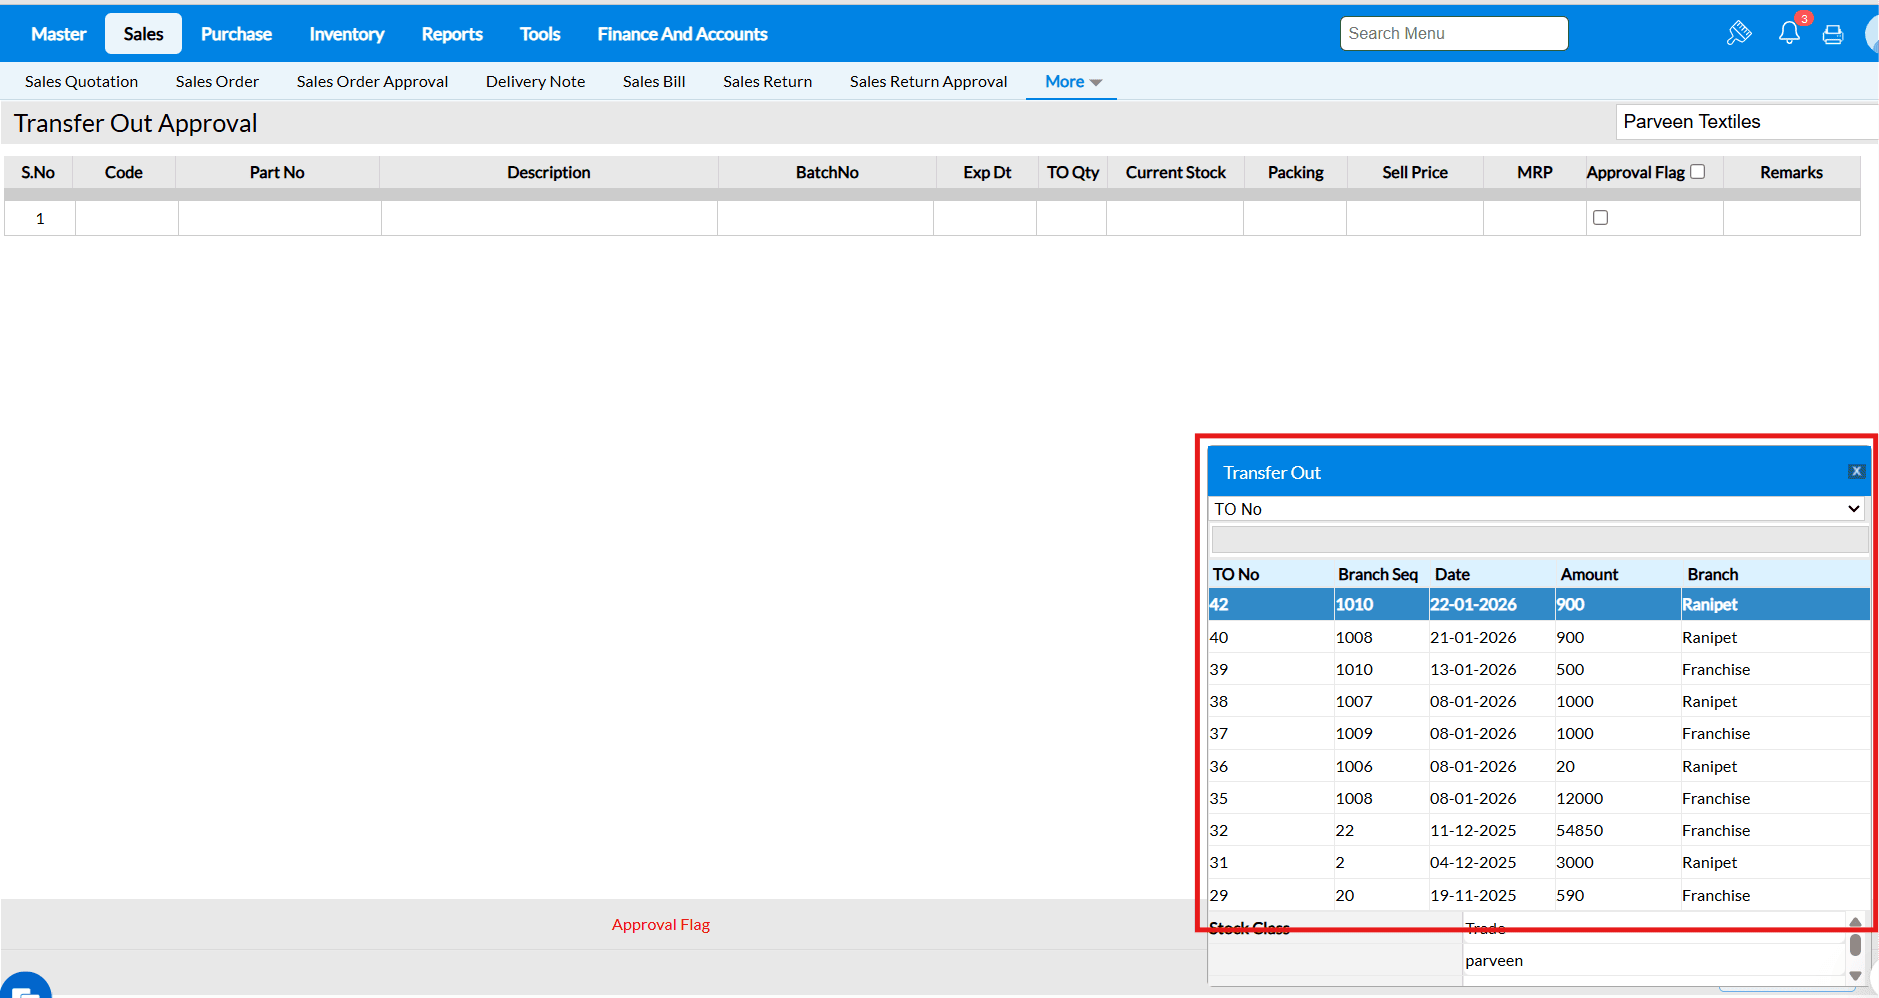This screenshot has width=1879, height=998.
Task: Open the Finance And Accounts menu
Action: 682,34
